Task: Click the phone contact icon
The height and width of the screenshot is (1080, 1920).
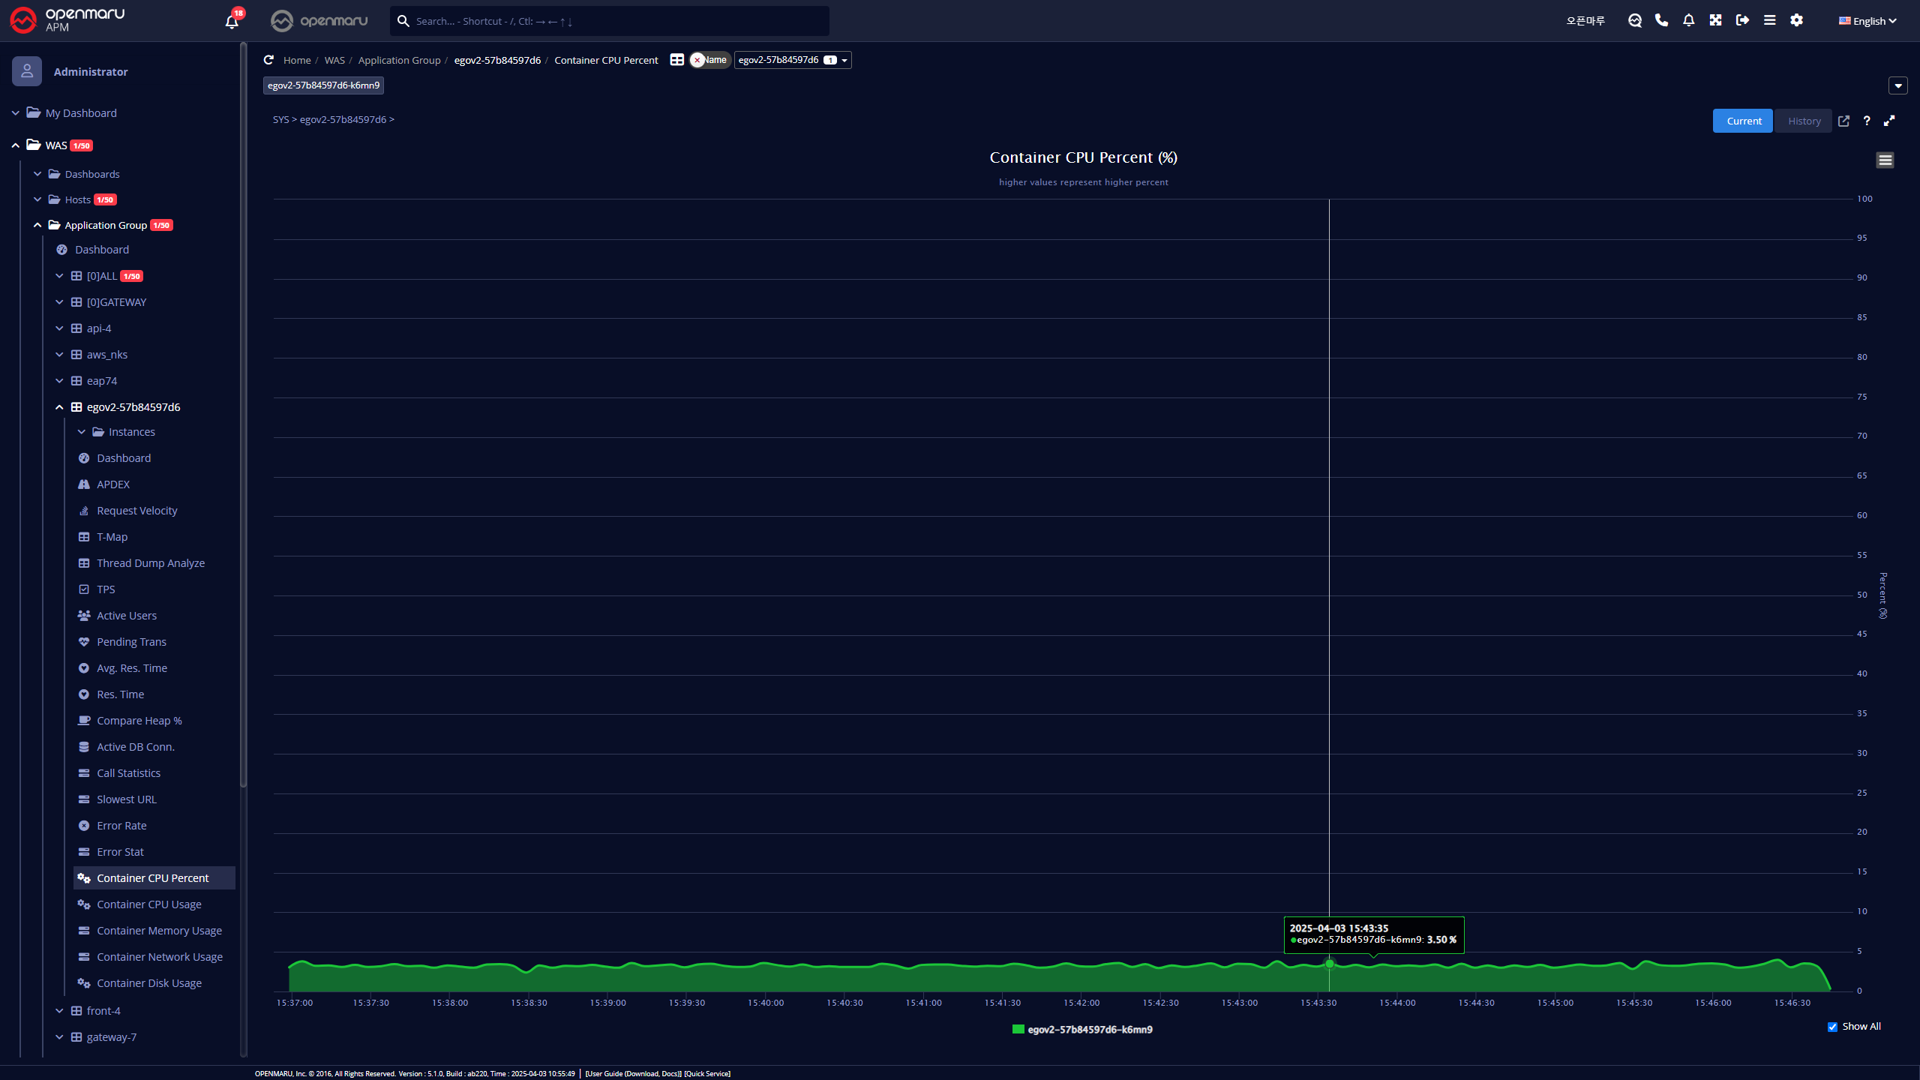Action: click(1662, 20)
